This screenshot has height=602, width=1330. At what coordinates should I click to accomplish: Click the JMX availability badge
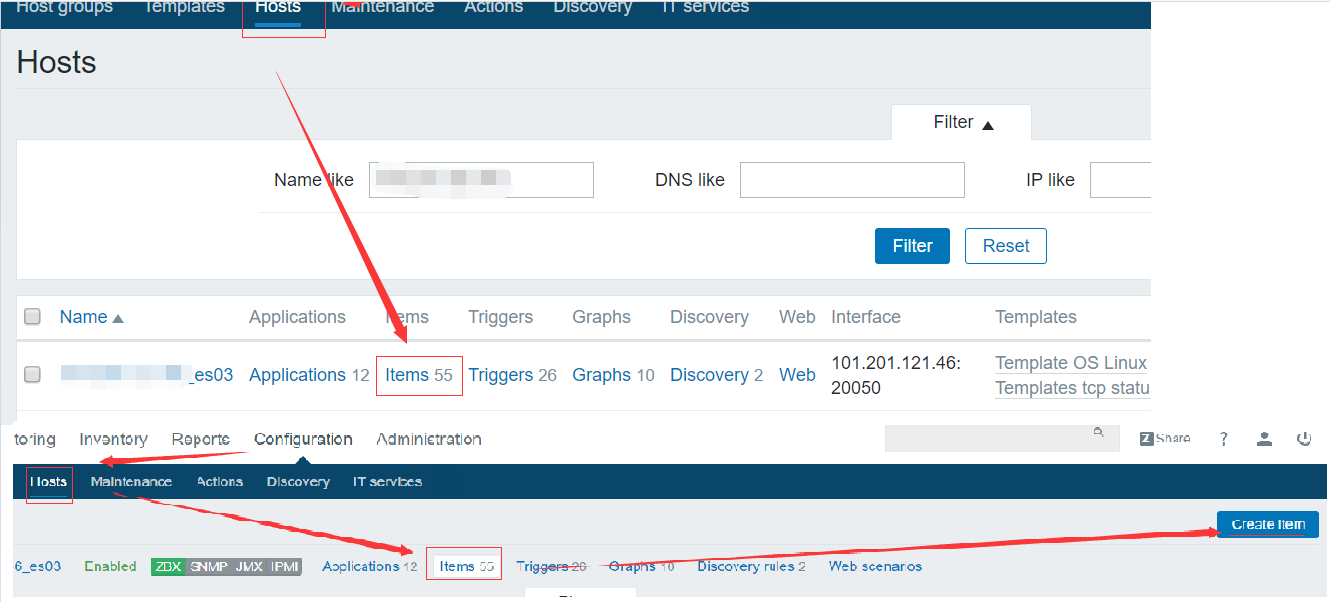click(248, 566)
